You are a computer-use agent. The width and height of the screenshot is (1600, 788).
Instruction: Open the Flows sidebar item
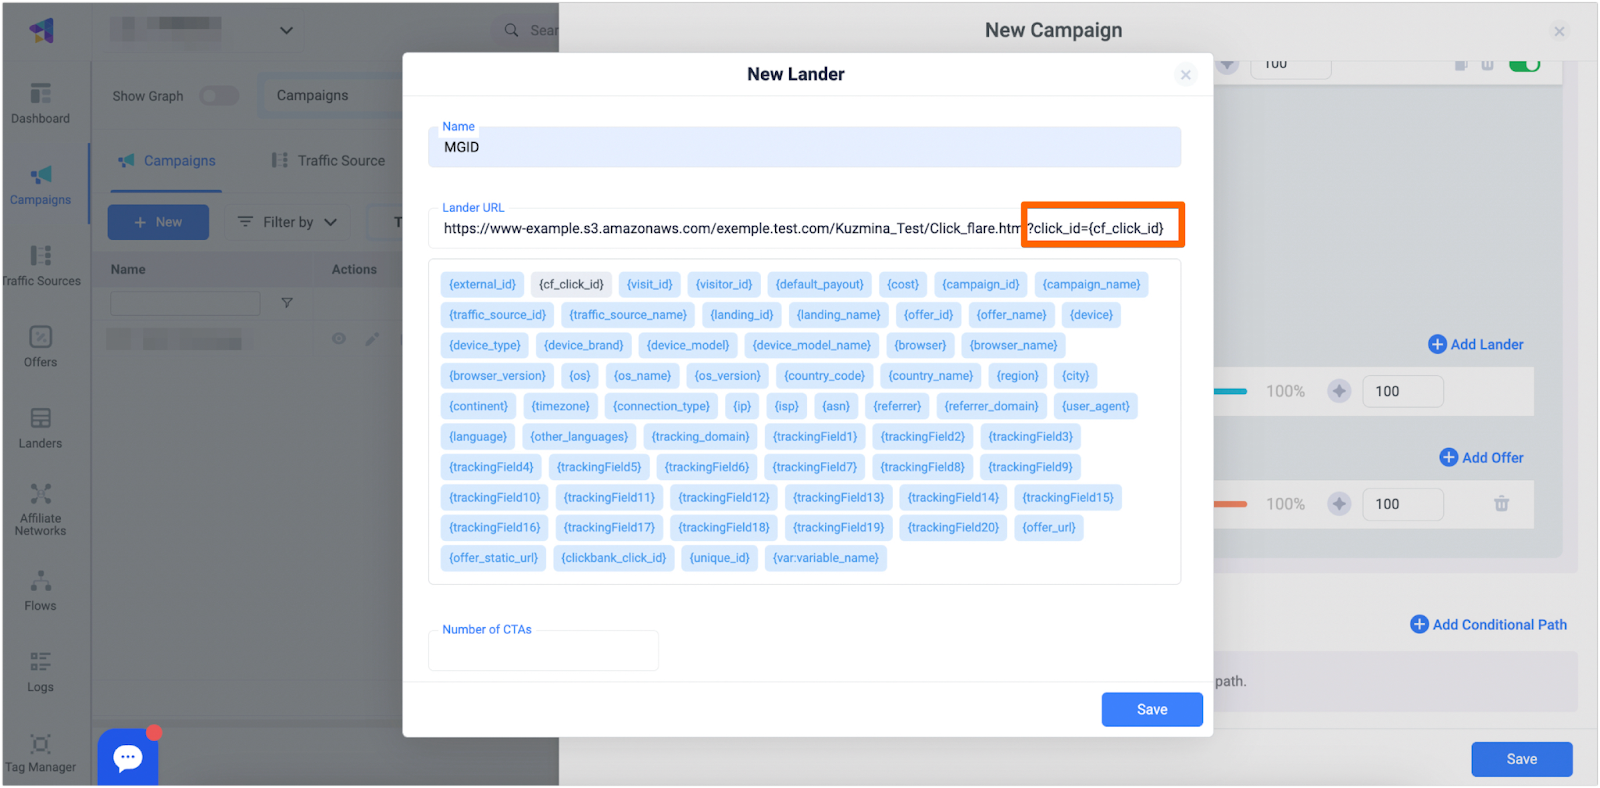(40, 590)
